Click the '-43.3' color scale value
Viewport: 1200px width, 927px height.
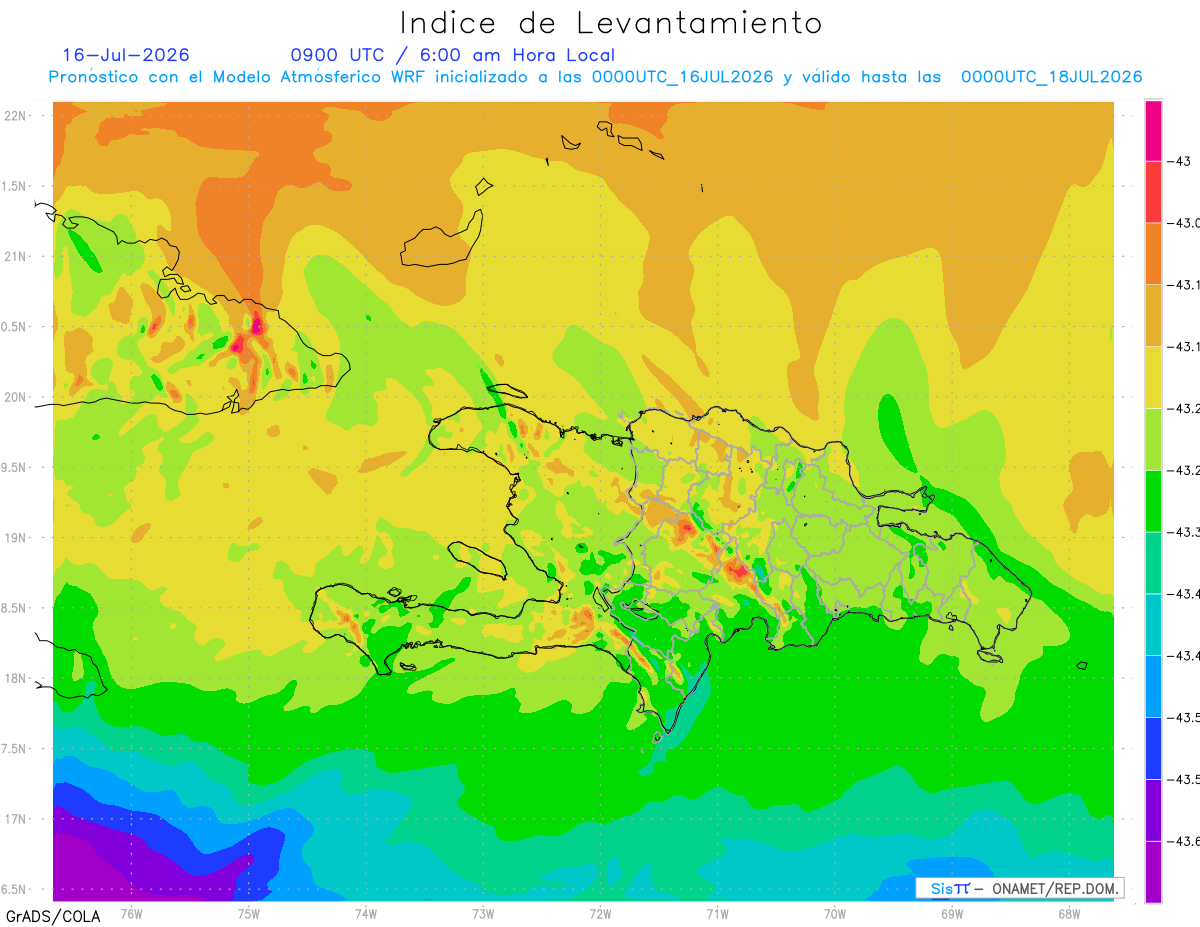pos(1183,532)
